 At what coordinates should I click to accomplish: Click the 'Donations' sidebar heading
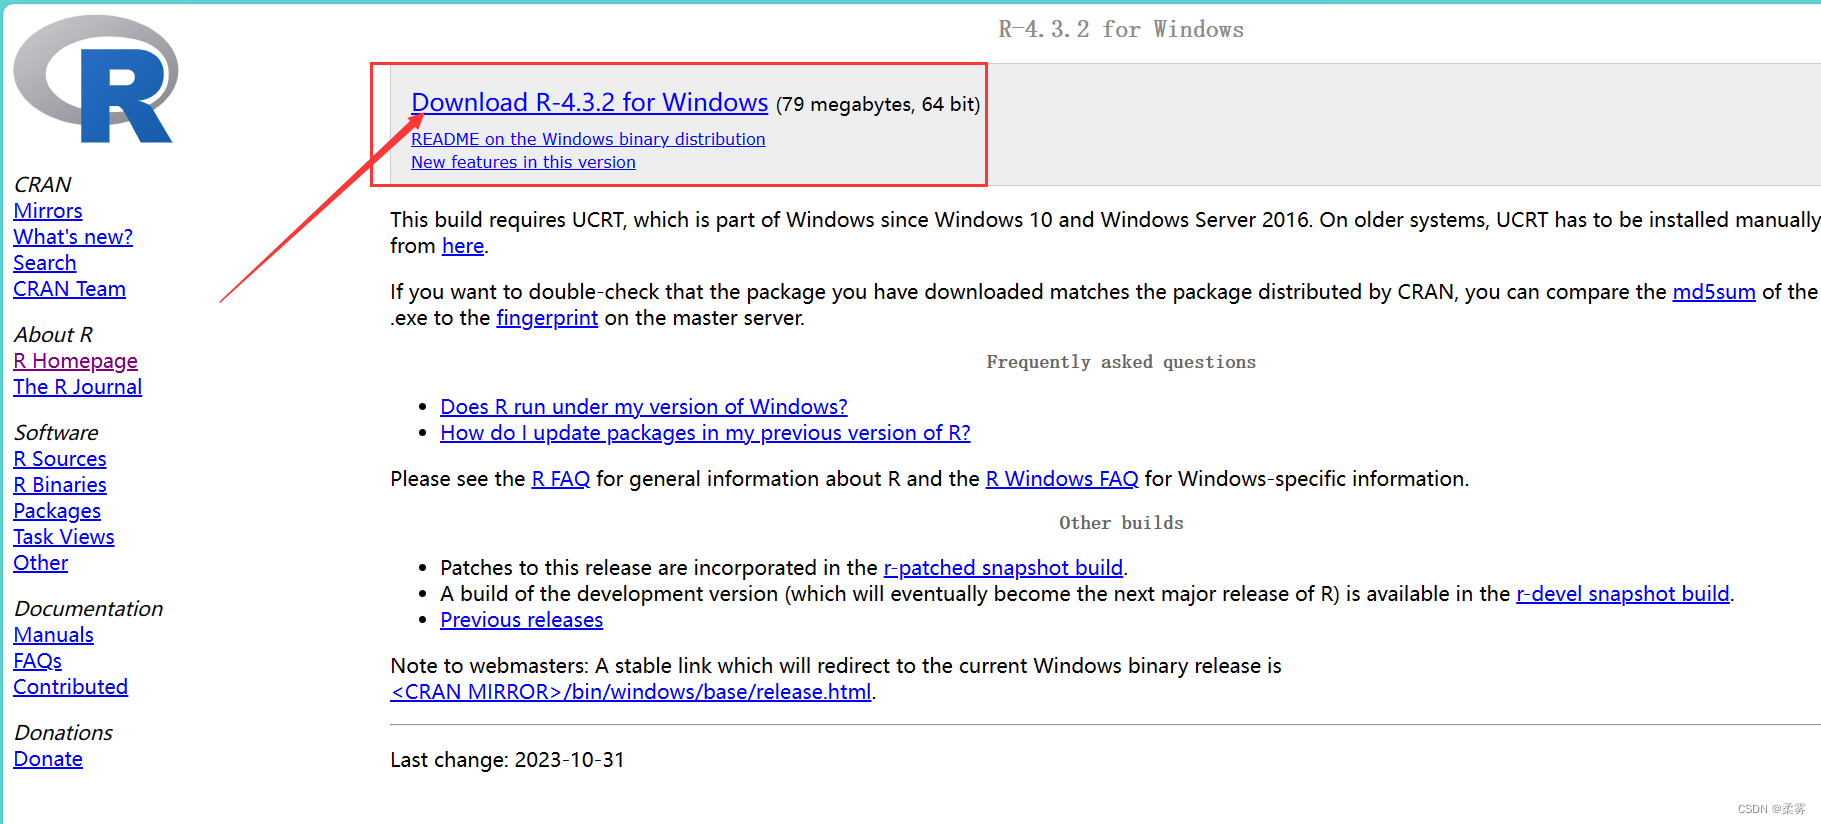[x=63, y=733]
